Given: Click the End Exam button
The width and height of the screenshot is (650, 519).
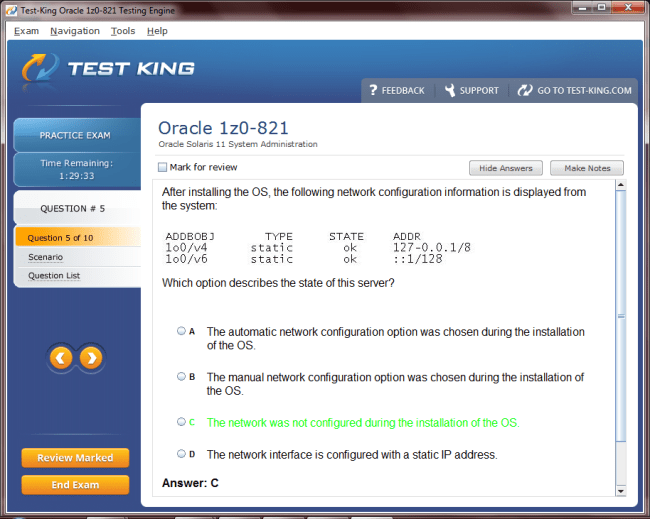Looking at the screenshot, I should tap(75, 485).
